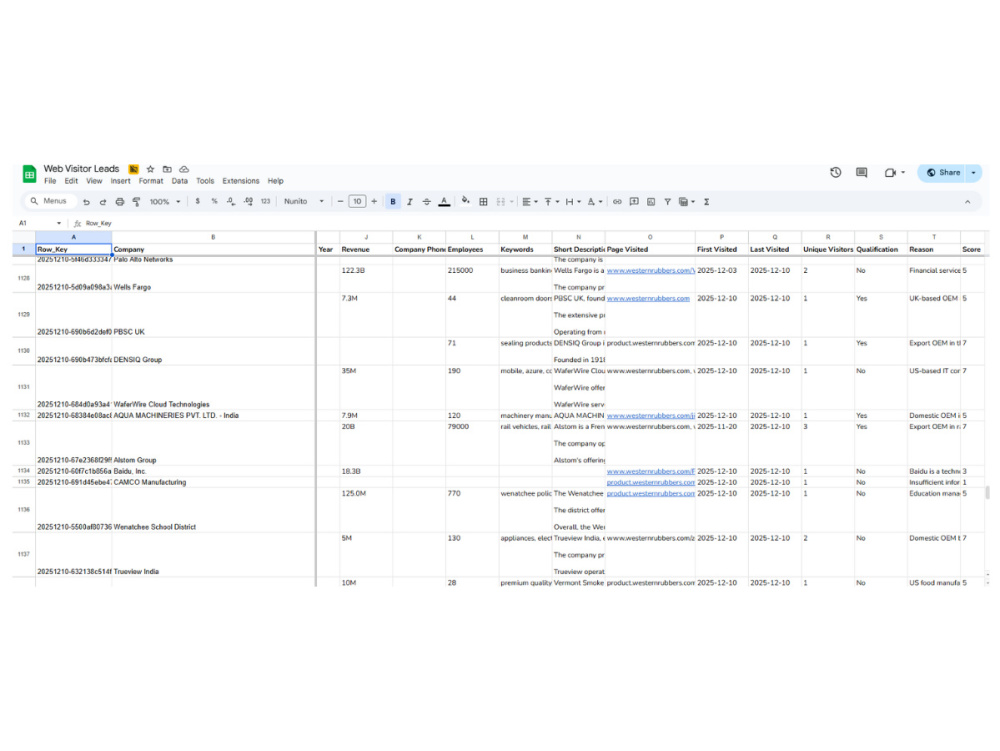Click the formula bar showing Row_Key
Viewport: 1000px width, 751px height.
click(536, 223)
